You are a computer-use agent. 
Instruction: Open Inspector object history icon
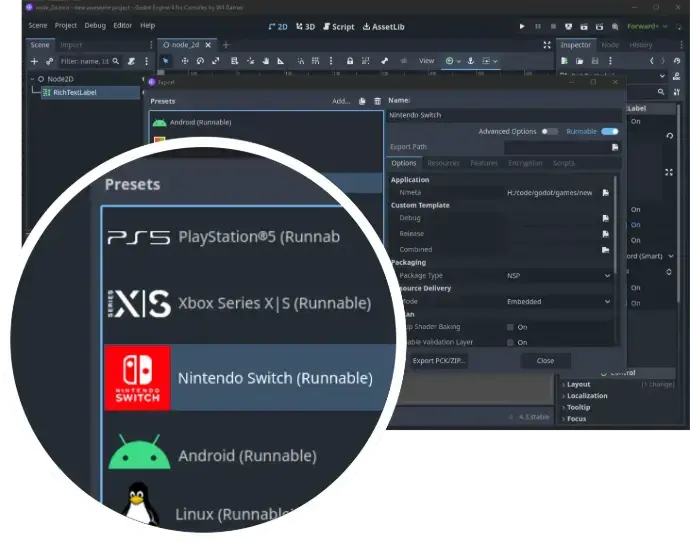(677, 61)
